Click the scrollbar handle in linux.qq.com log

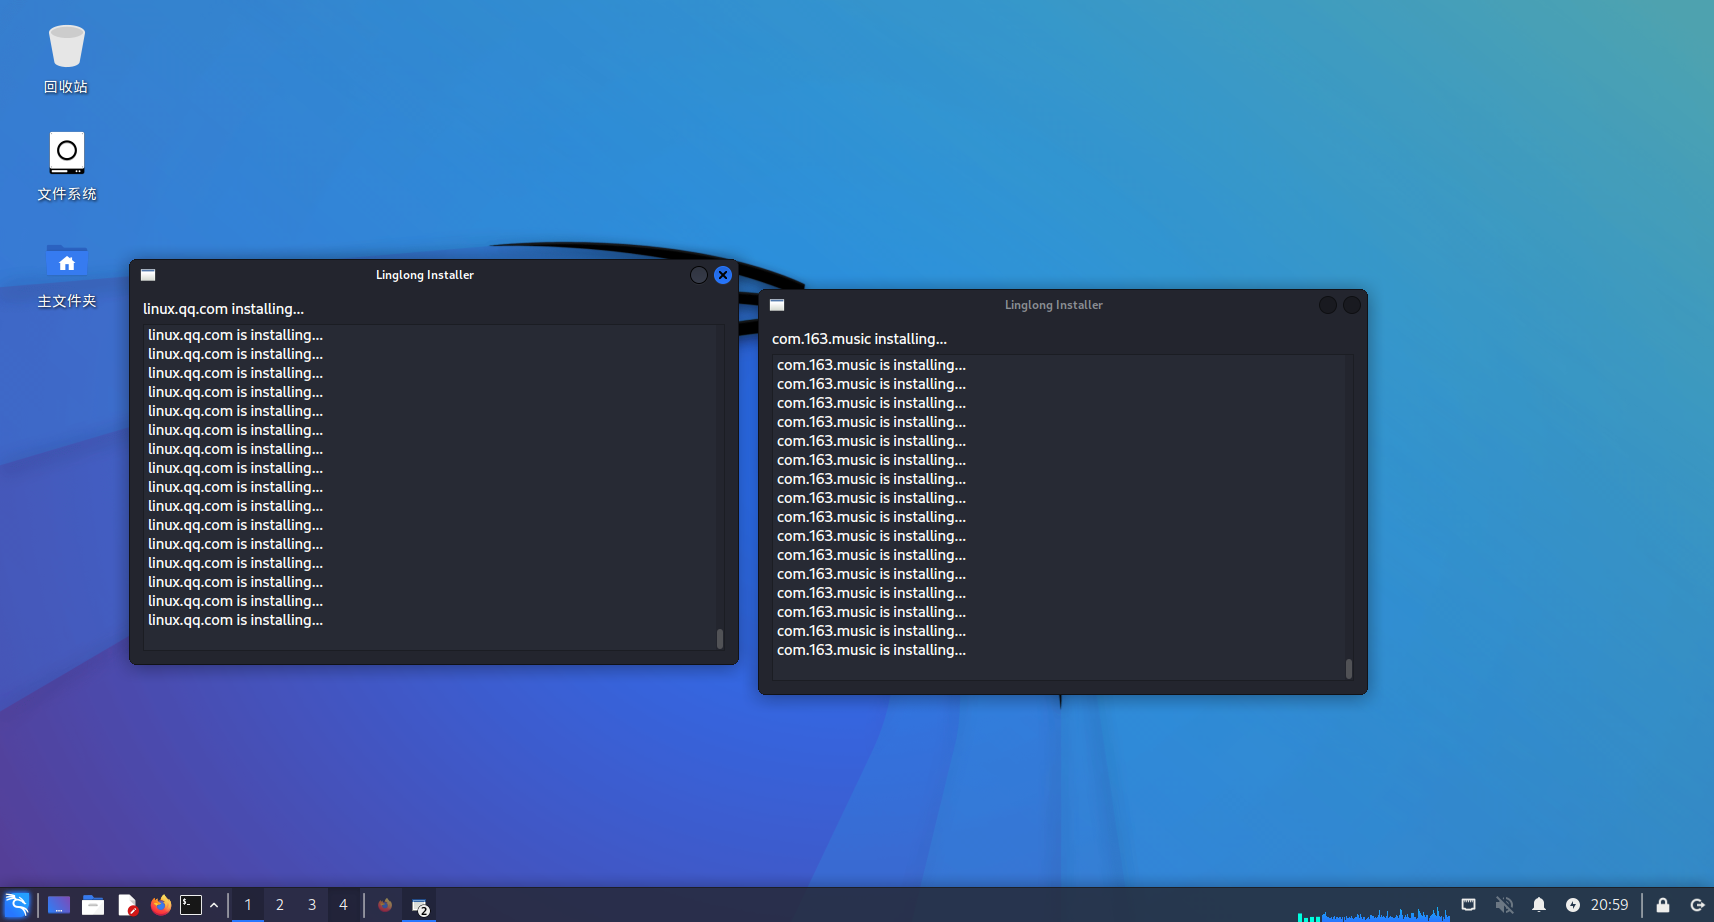[x=720, y=638]
